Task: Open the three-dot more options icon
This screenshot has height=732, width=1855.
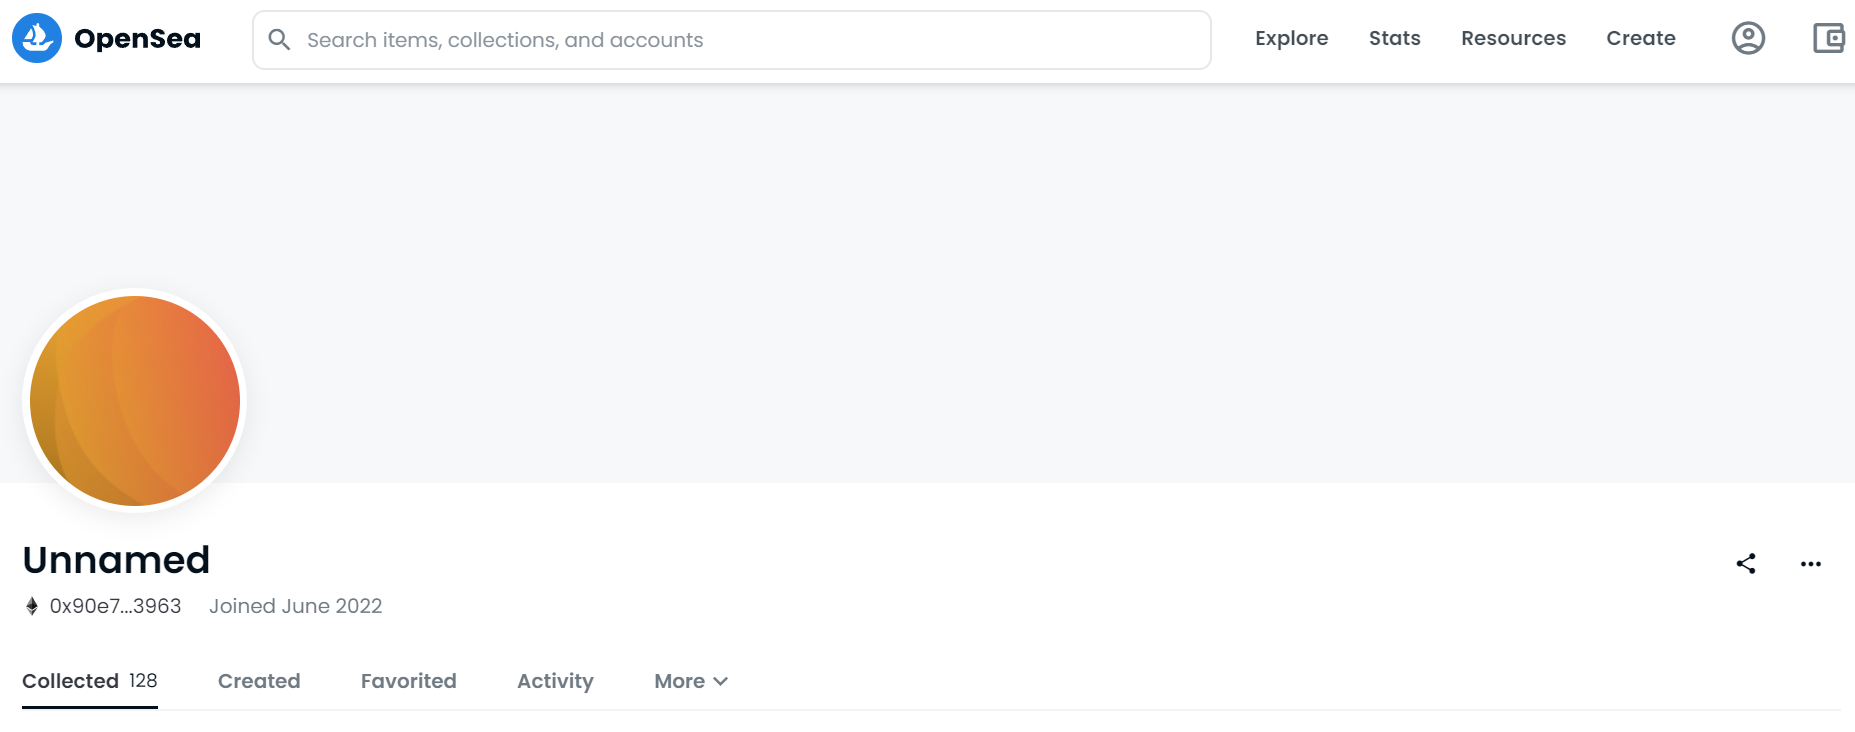Action: (x=1811, y=564)
